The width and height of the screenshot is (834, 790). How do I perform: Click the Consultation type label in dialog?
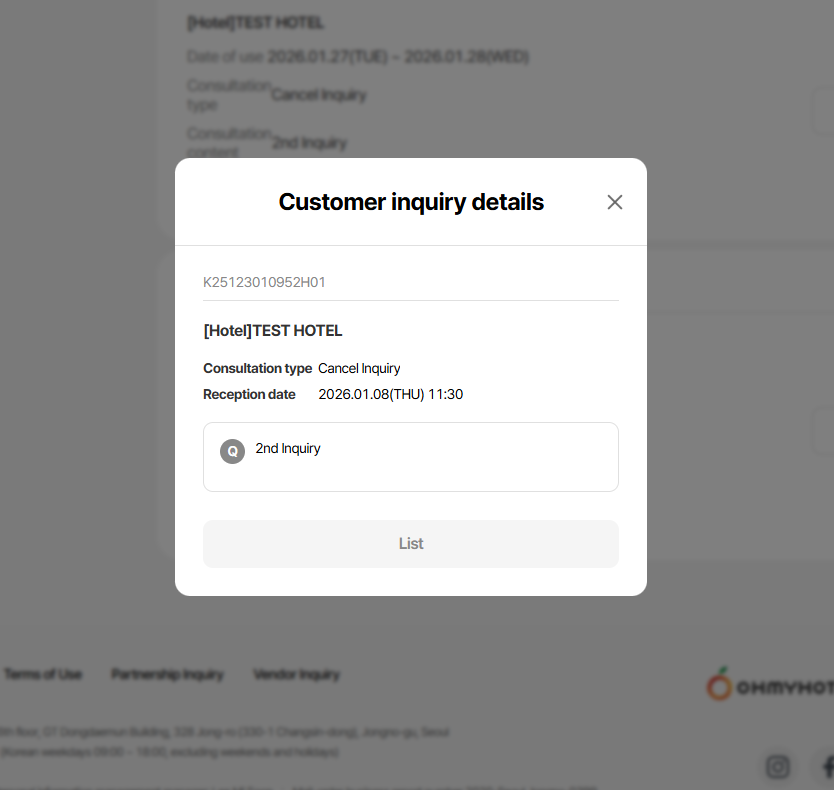pyautogui.click(x=257, y=369)
